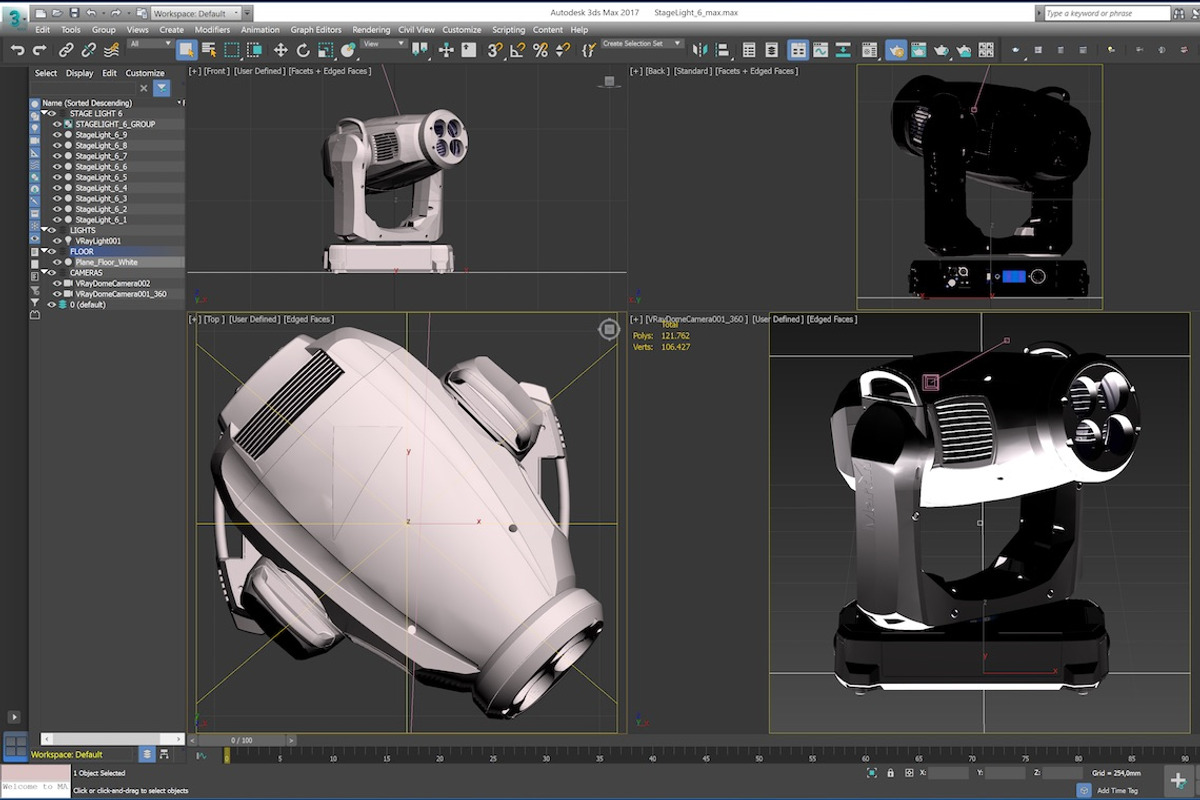Open the Scripting menu
The height and width of the screenshot is (800, 1200).
[x=508, y=30]
